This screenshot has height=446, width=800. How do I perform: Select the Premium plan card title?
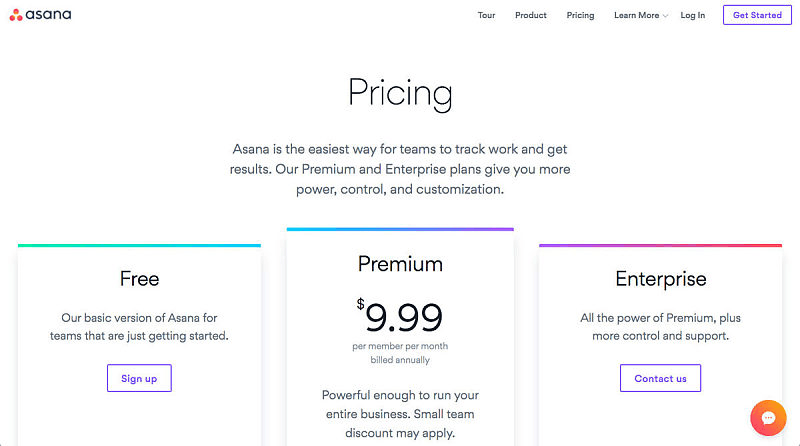400,263
